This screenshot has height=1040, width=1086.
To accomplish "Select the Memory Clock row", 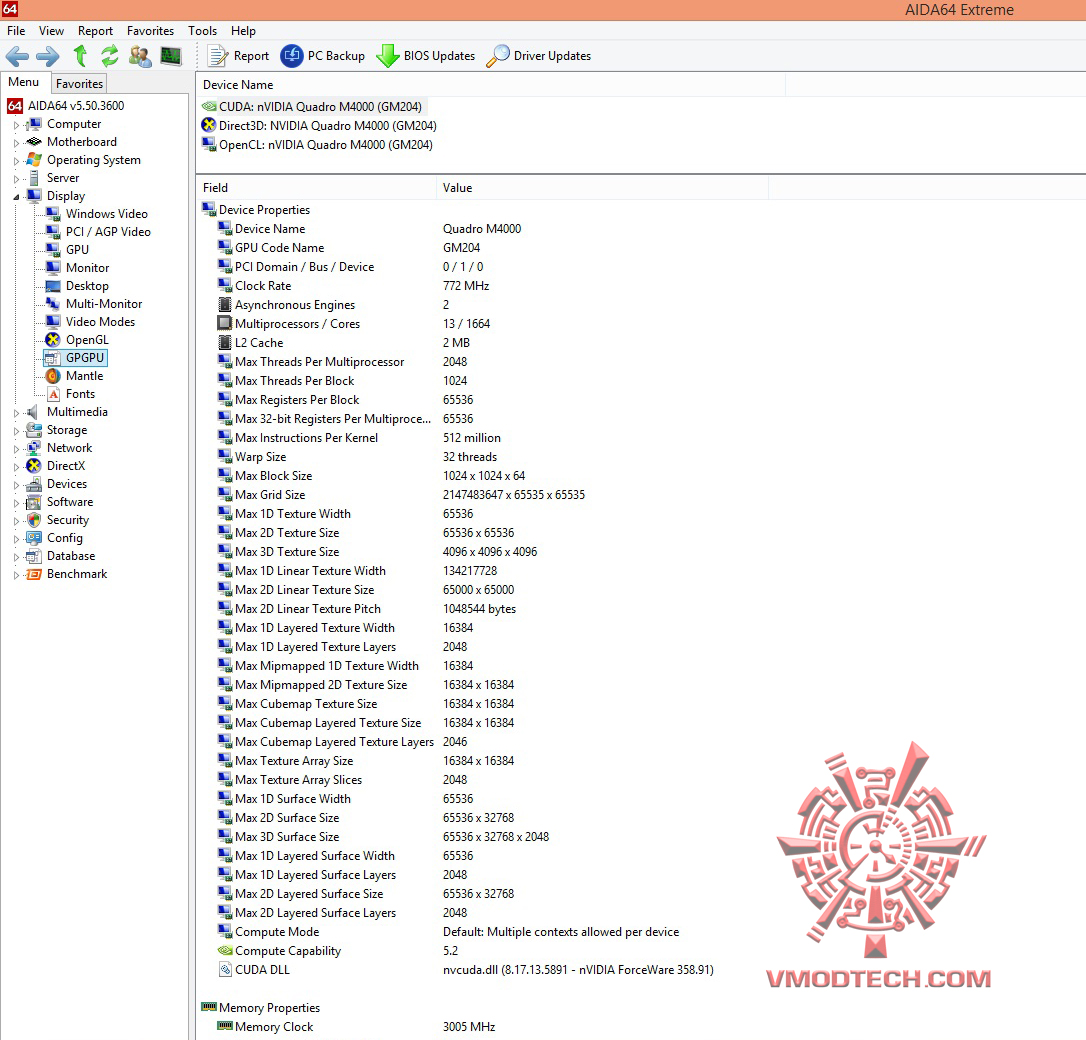I will [x=356, y=1027].
